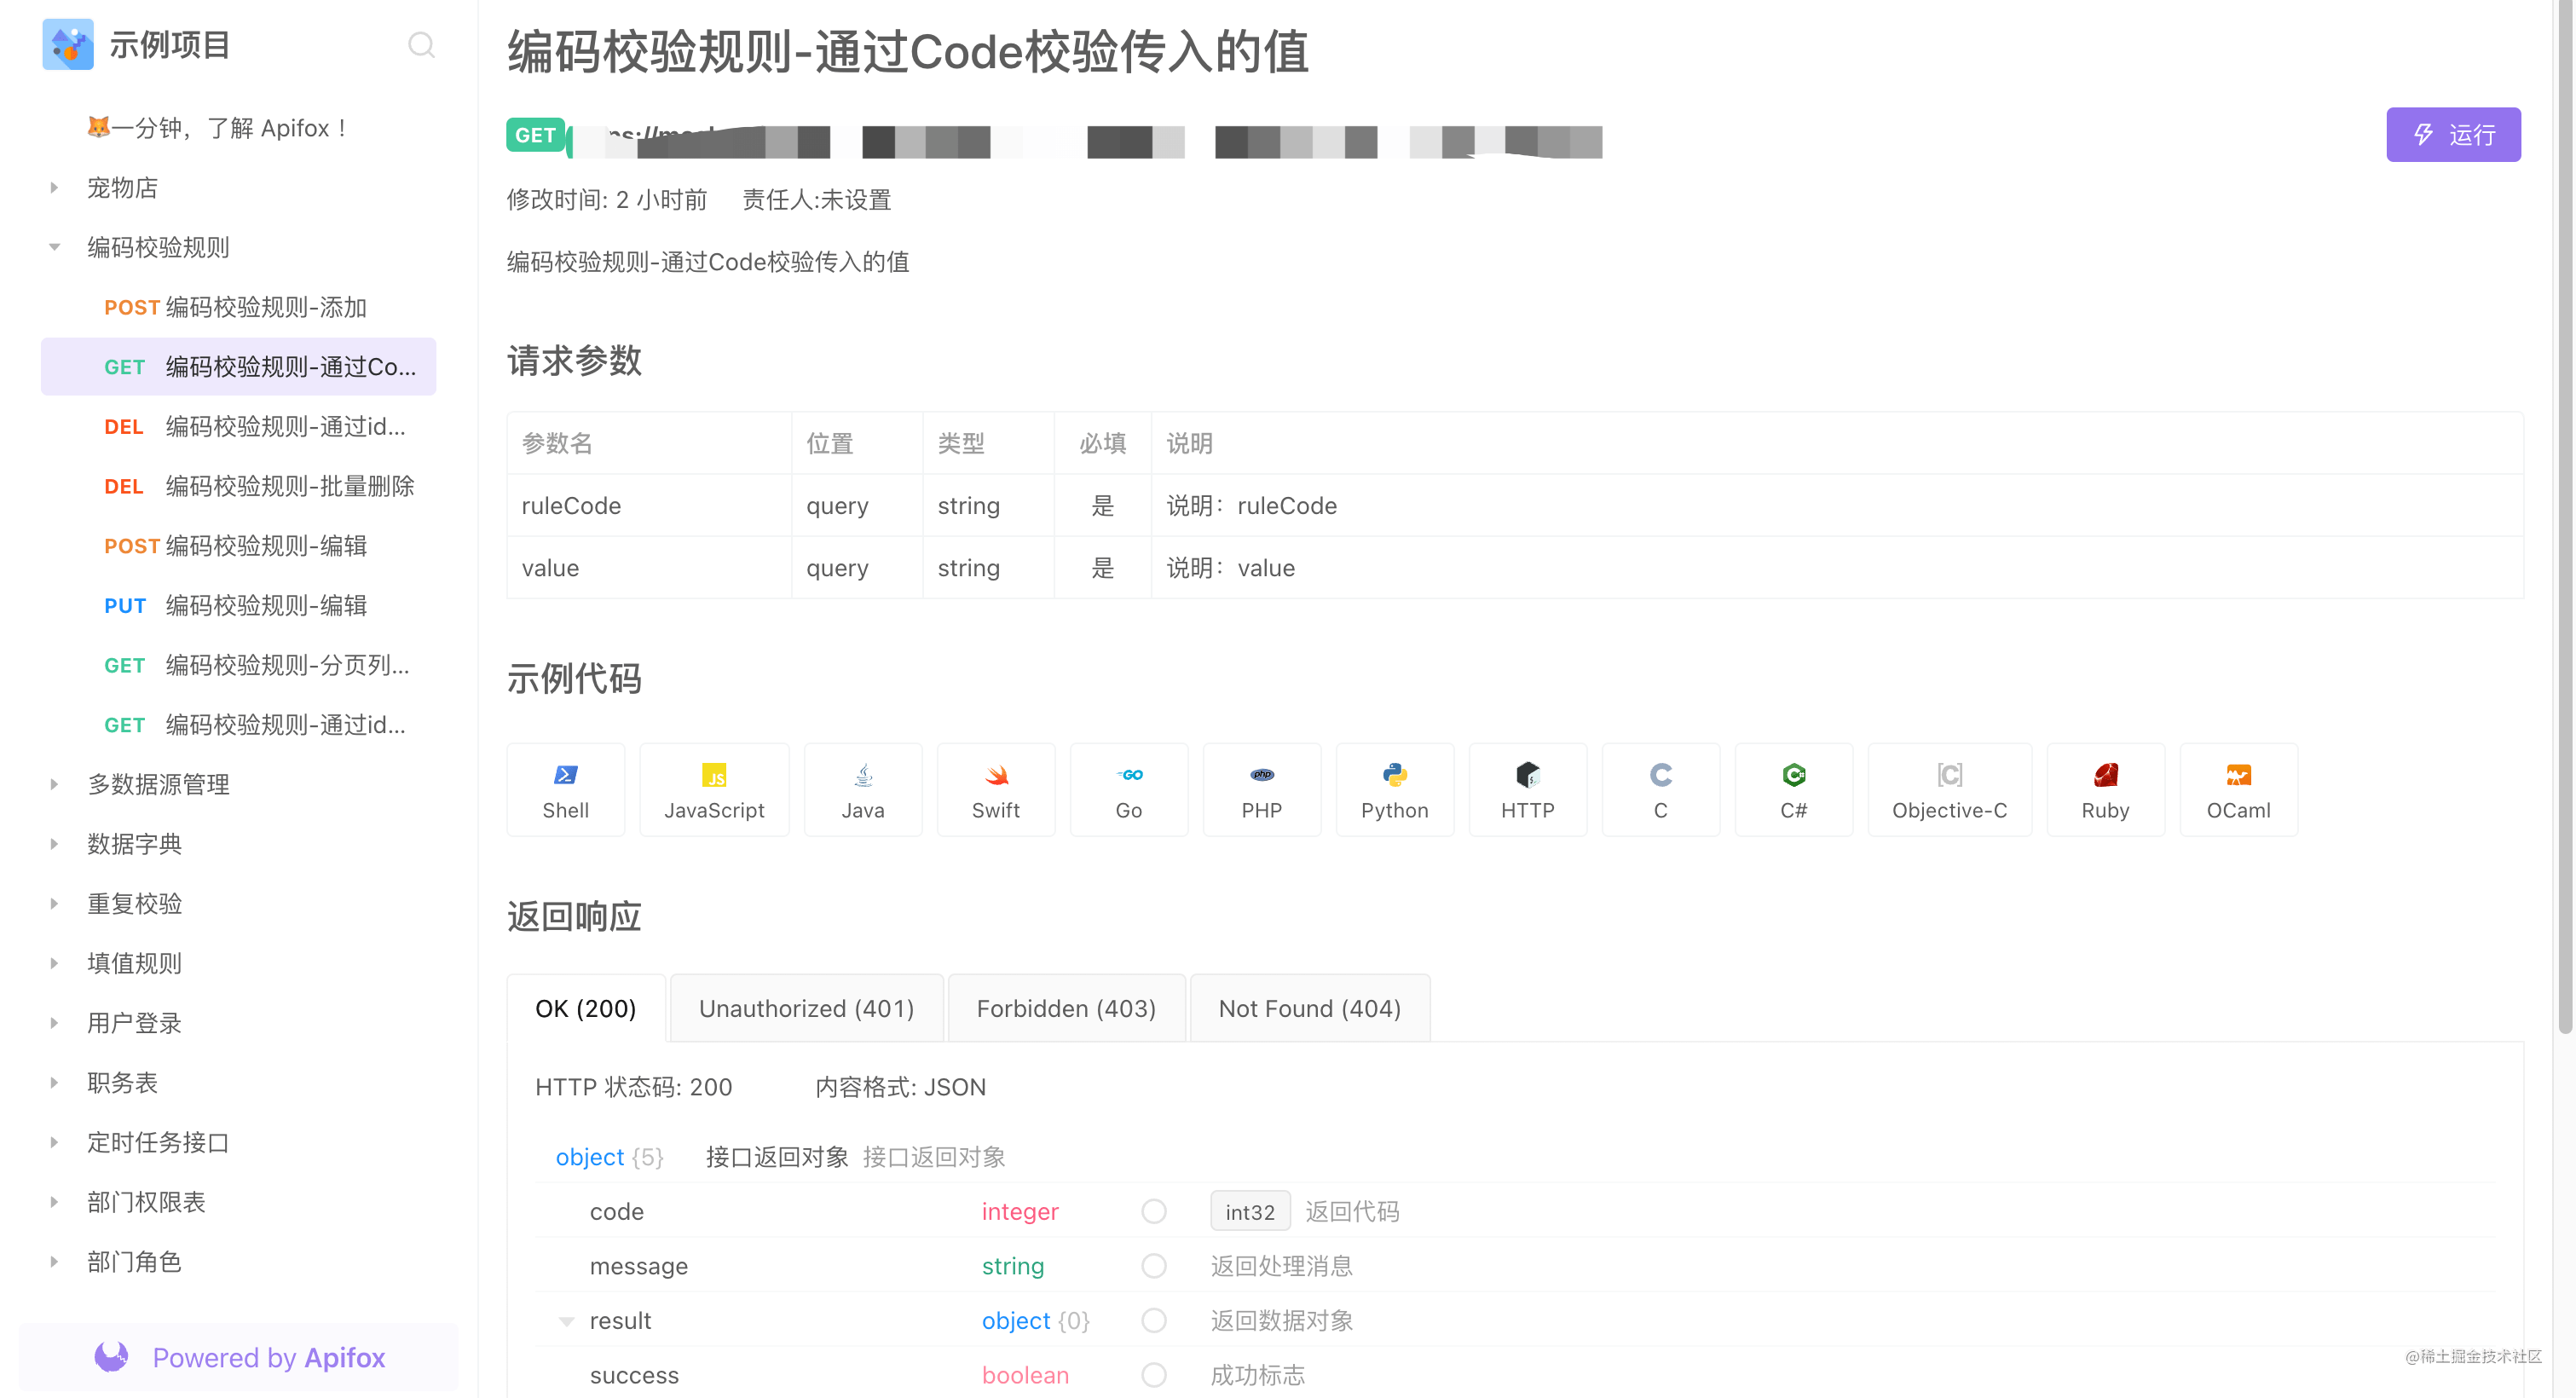
Task: Collapse the result object field arrow
Action: click(x=566, y=1321)
